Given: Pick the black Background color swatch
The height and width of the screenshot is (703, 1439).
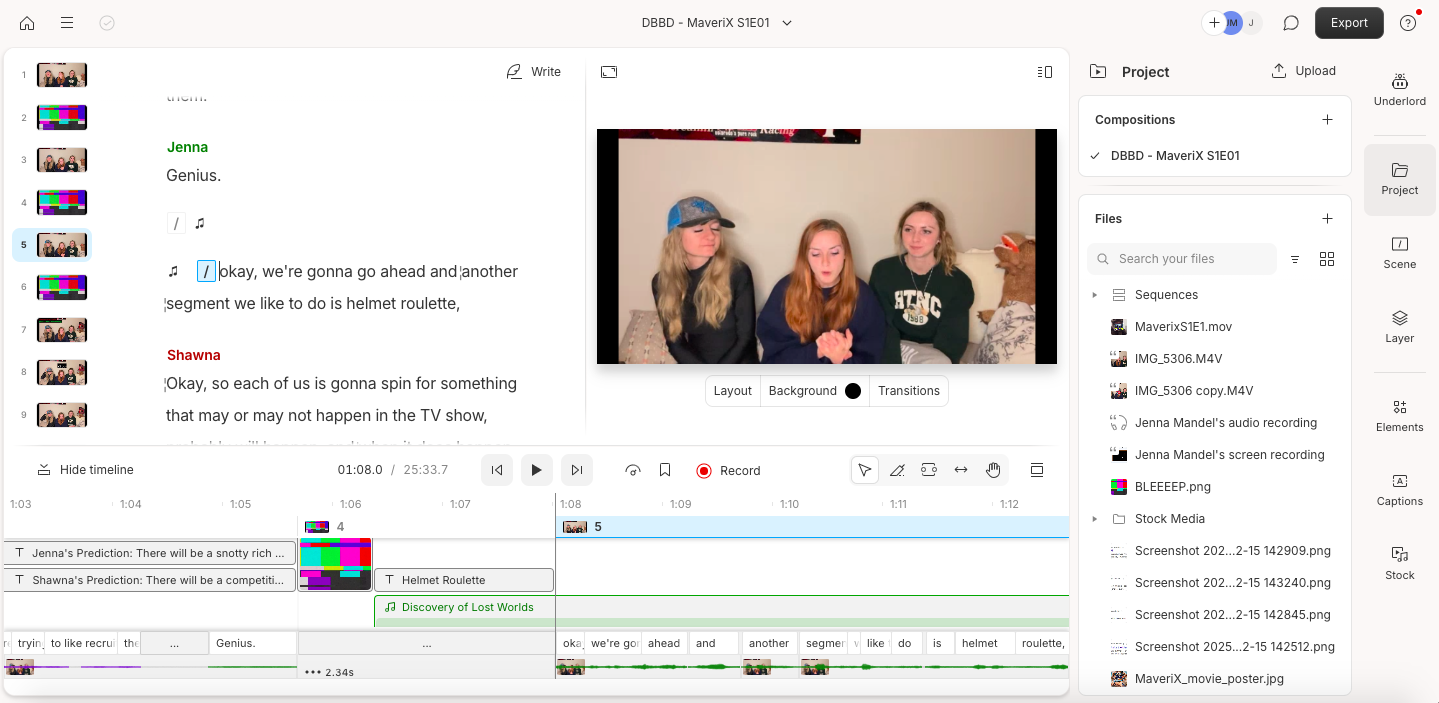Looking at the screenshot, I should pyautogui.click(x=853, y=391).
